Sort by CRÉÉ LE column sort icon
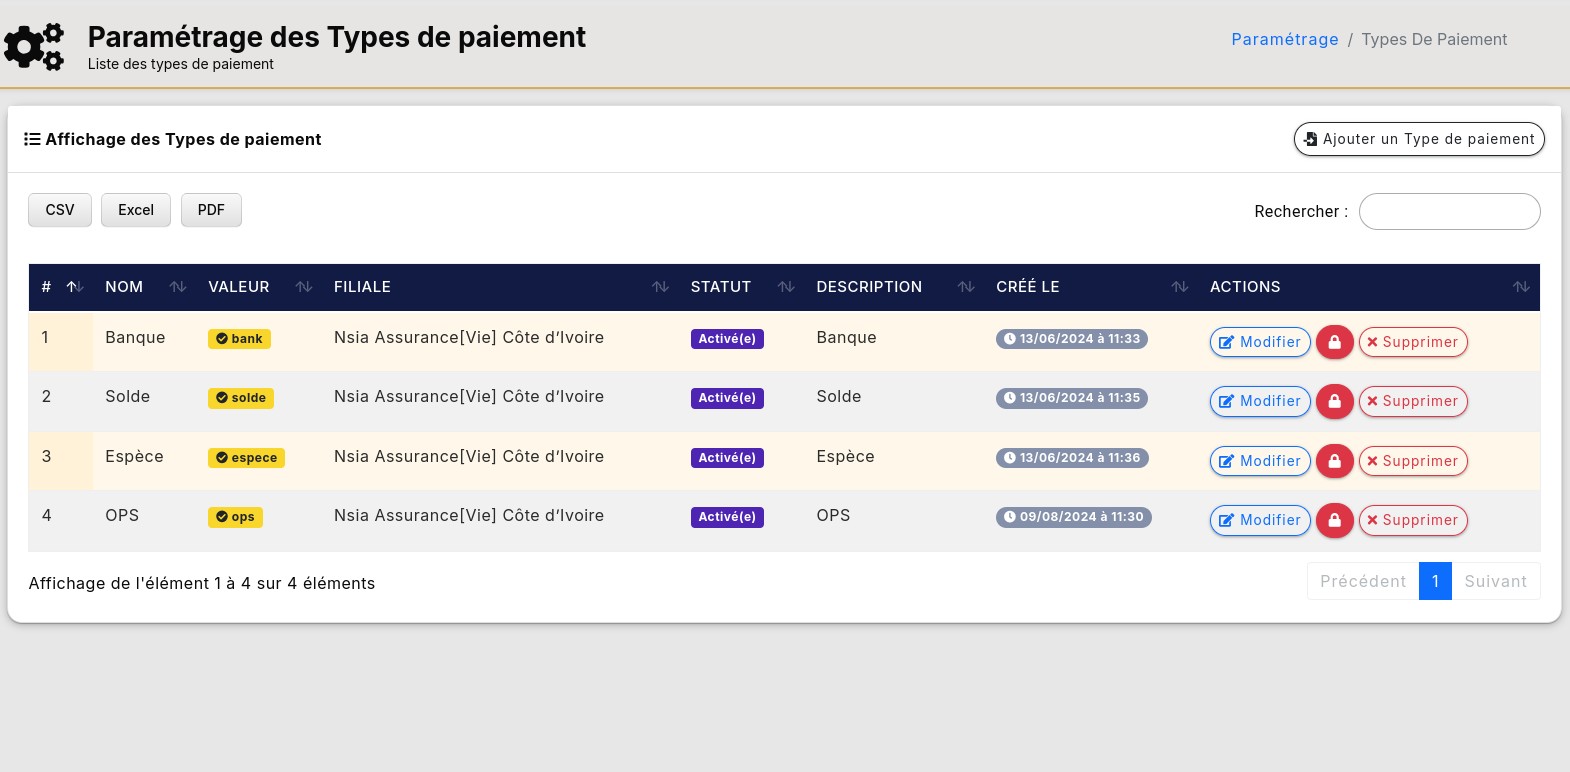 1180,287
